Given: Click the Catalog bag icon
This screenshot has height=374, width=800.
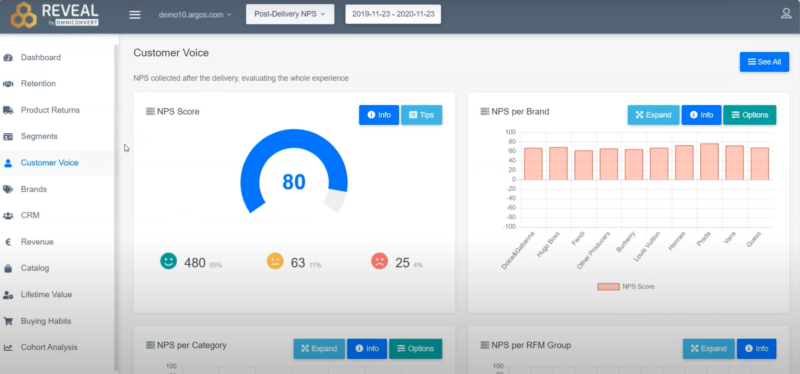Looking at the screenshot, I should 8,268.
